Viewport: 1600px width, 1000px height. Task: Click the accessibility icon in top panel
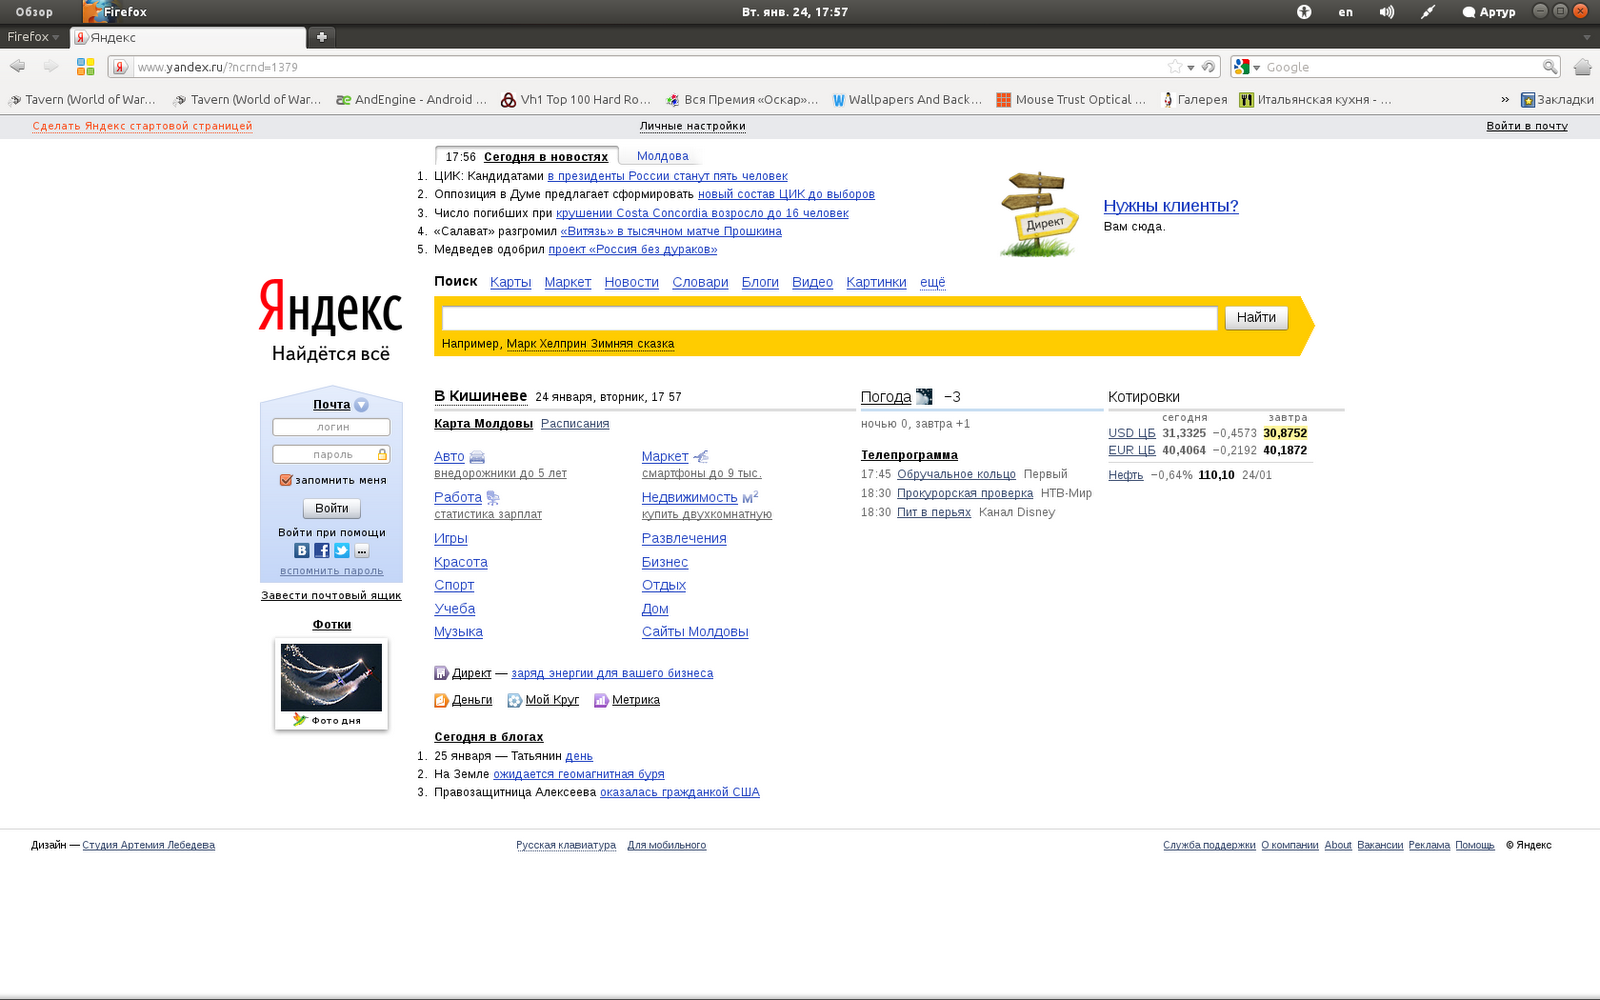point(1304,12)
